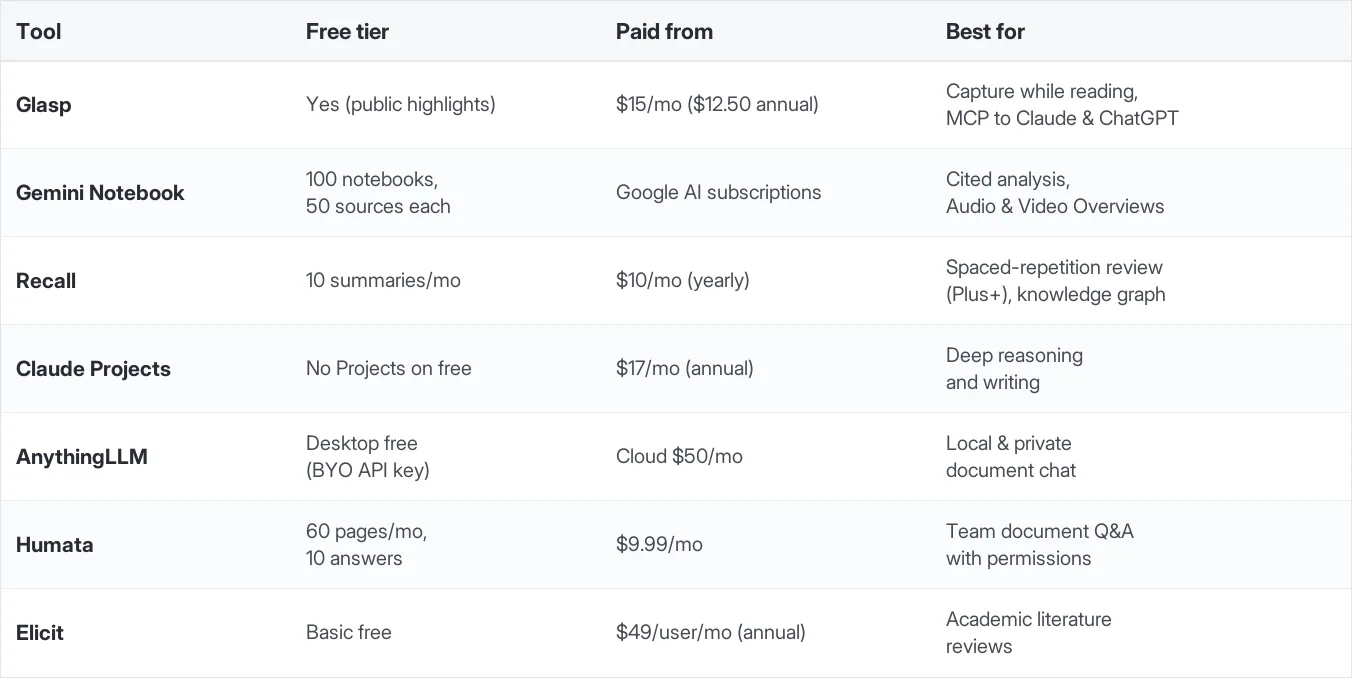Select the Best for column header
1352x678 pixels.
click(985, 31)
